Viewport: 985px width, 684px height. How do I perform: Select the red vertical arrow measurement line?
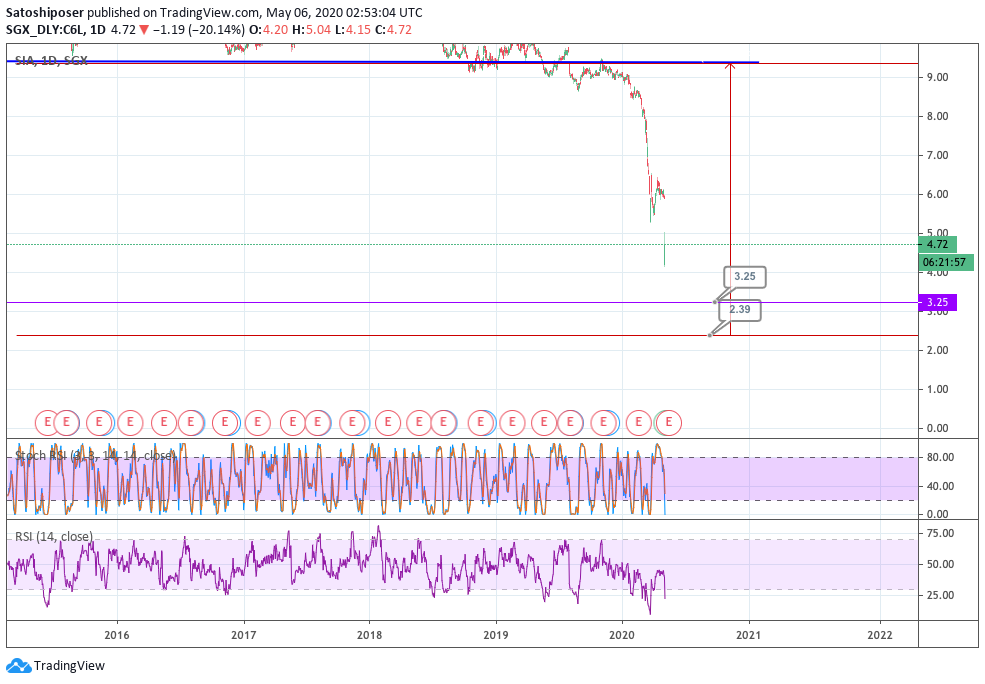(x=730, y=200)
